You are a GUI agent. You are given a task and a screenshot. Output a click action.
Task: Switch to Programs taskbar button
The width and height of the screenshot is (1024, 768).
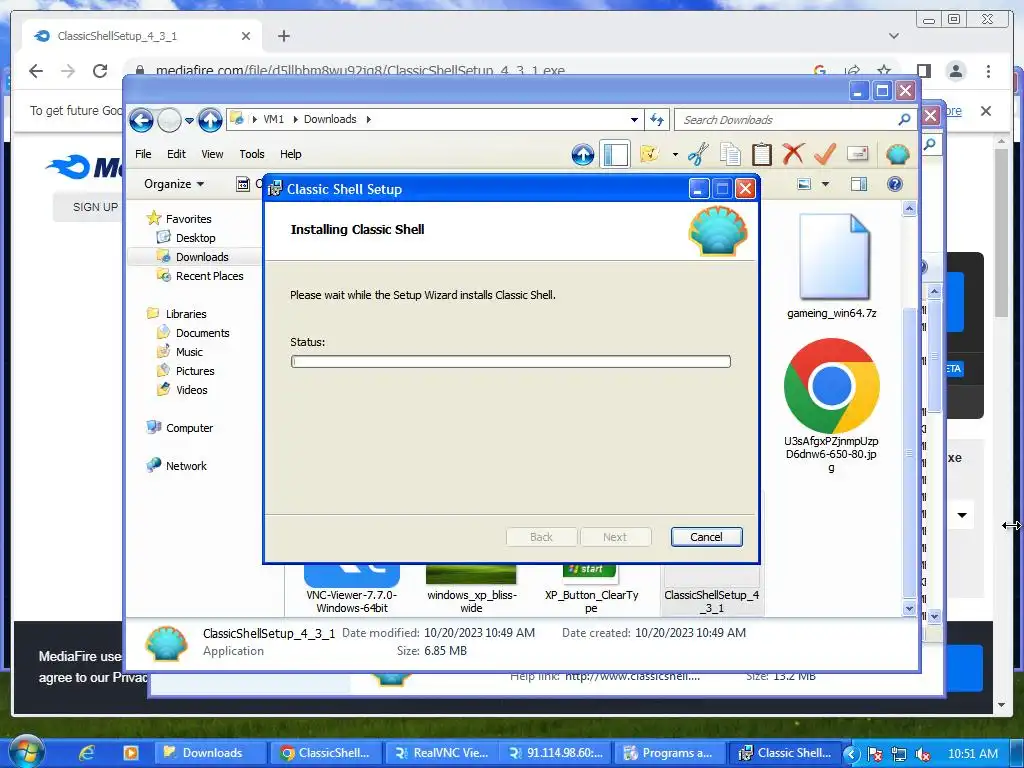670,753
